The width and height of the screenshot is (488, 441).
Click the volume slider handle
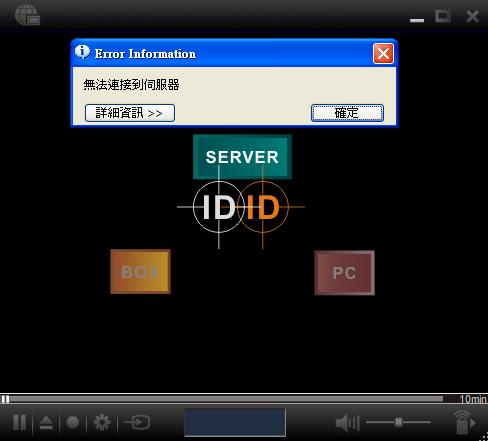(x=398, y=422)
